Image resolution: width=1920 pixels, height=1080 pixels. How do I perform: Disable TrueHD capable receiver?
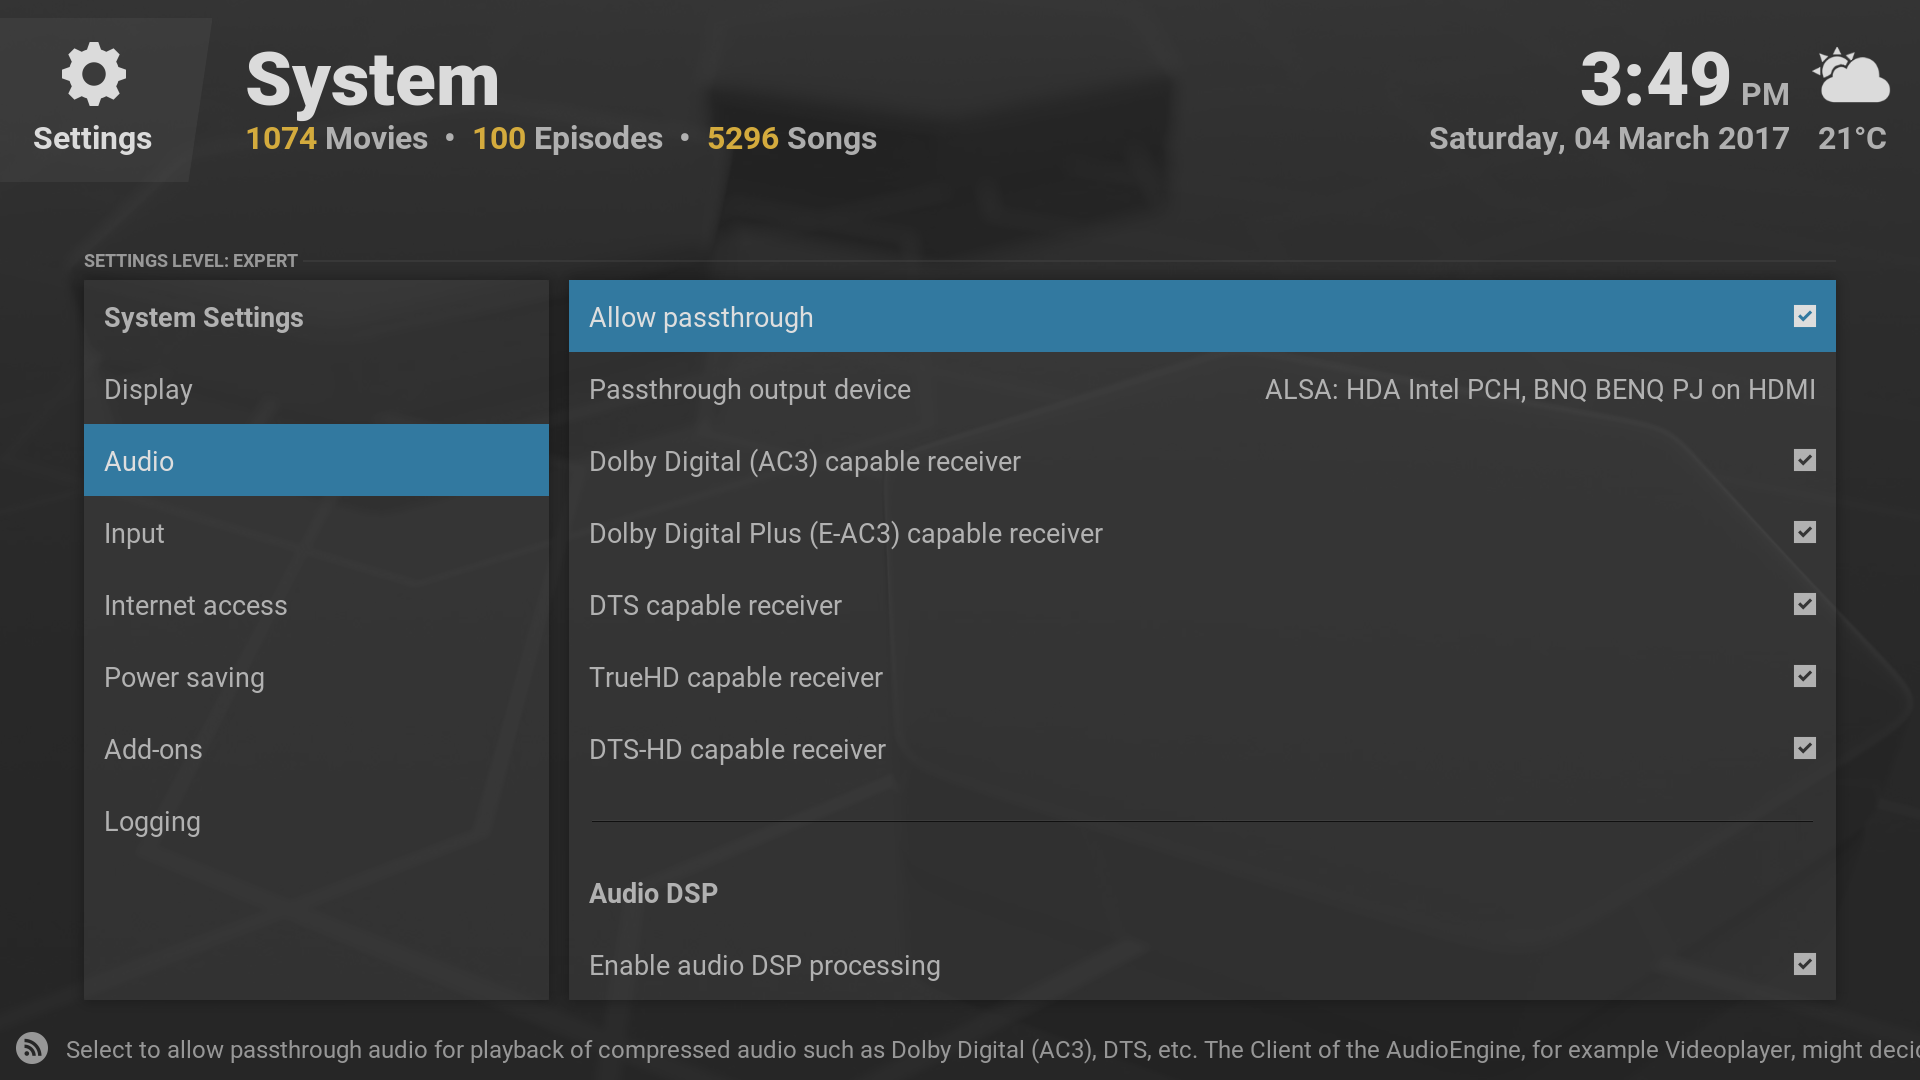(1804, 677)
